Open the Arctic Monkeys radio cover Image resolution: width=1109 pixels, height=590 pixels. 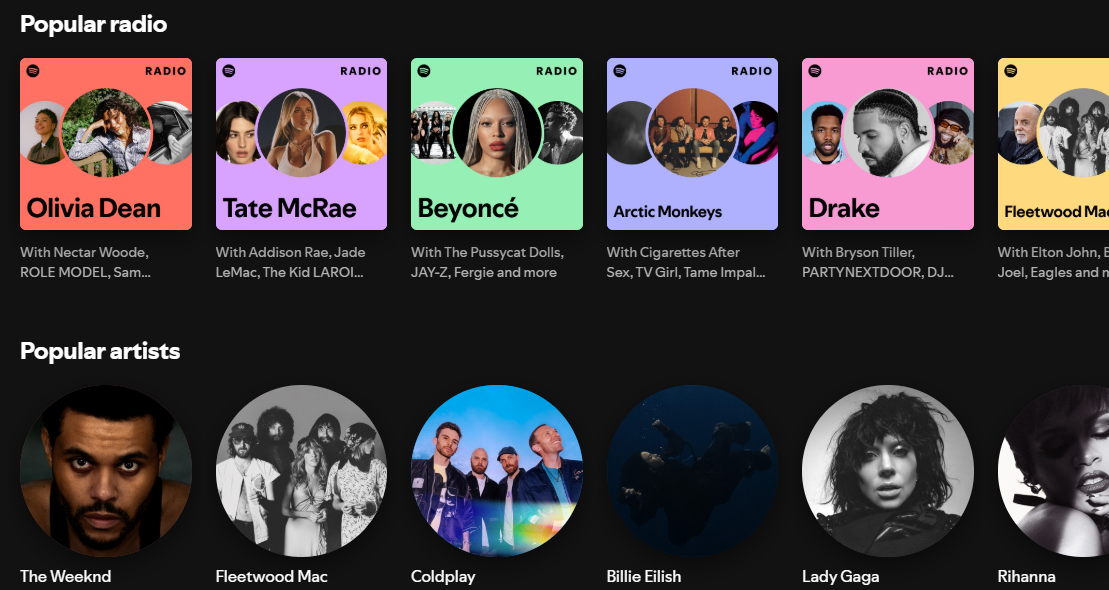coord(692,144)
